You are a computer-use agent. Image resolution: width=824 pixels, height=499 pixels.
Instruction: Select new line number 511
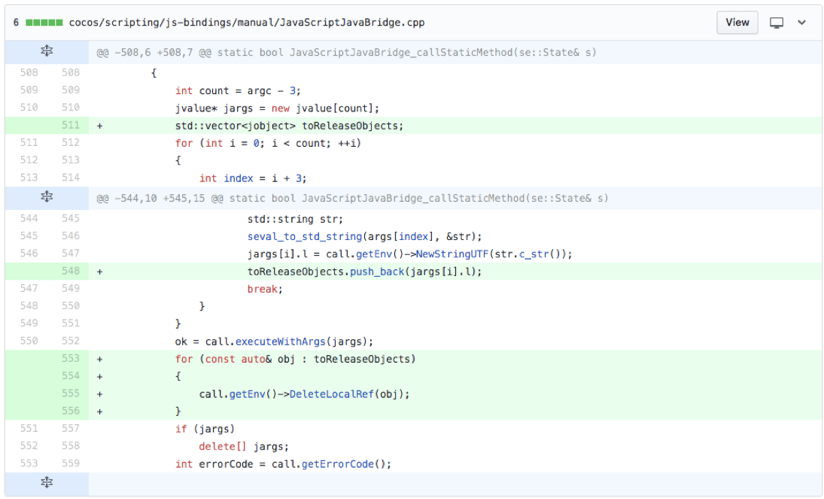[x=69, y=126]
